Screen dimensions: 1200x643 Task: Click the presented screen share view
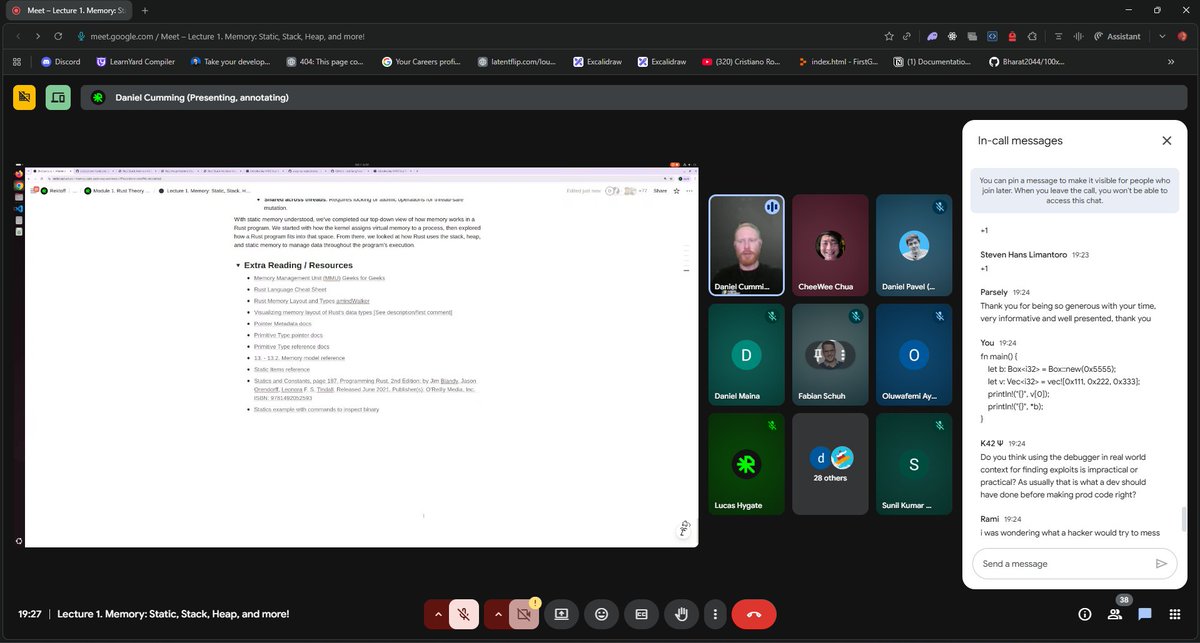pyautogui.click(x=361, y=356)
